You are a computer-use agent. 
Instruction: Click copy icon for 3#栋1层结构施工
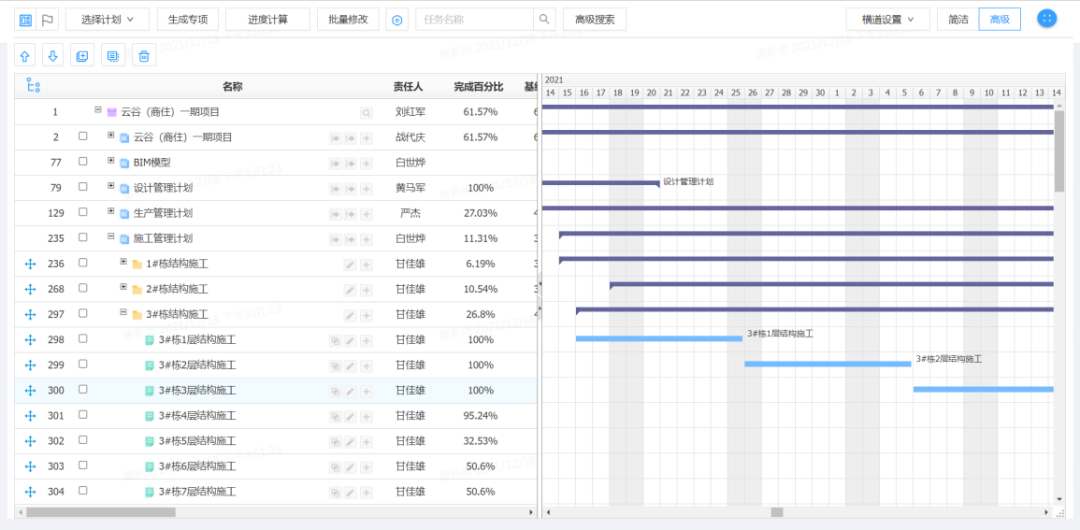335,340
